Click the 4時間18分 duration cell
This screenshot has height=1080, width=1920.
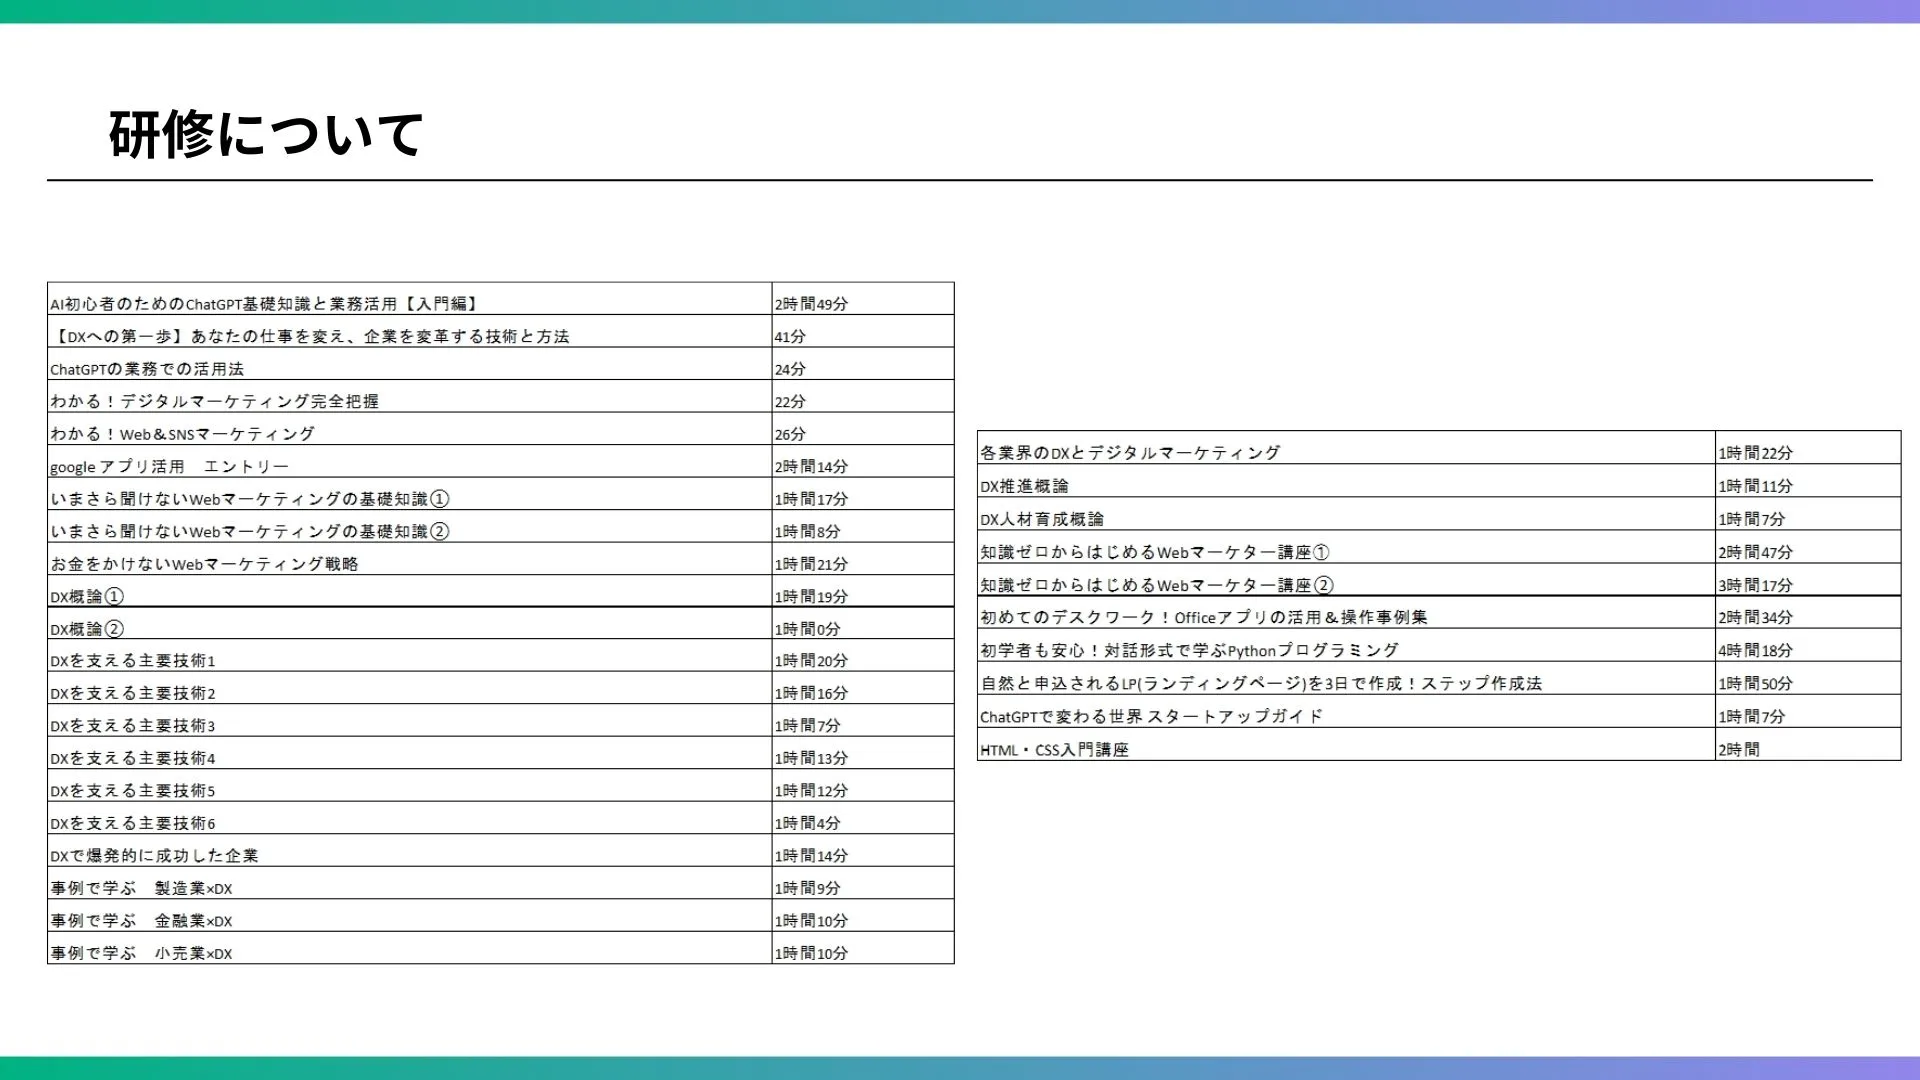point(1756,651)
